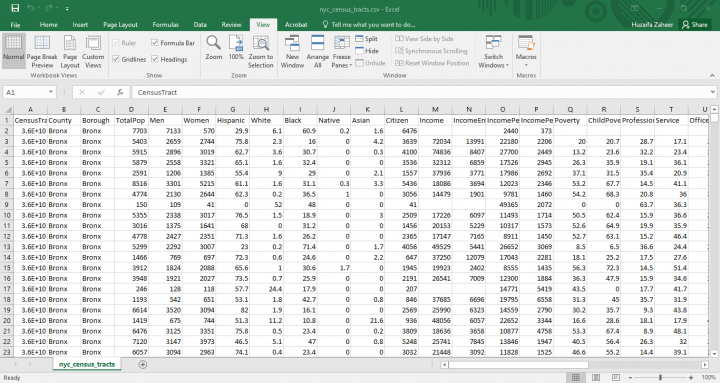This screenshot has height=383, width=720.
Task: Click the horizontal scroll right arrow
Action: (x=705, y=365)
